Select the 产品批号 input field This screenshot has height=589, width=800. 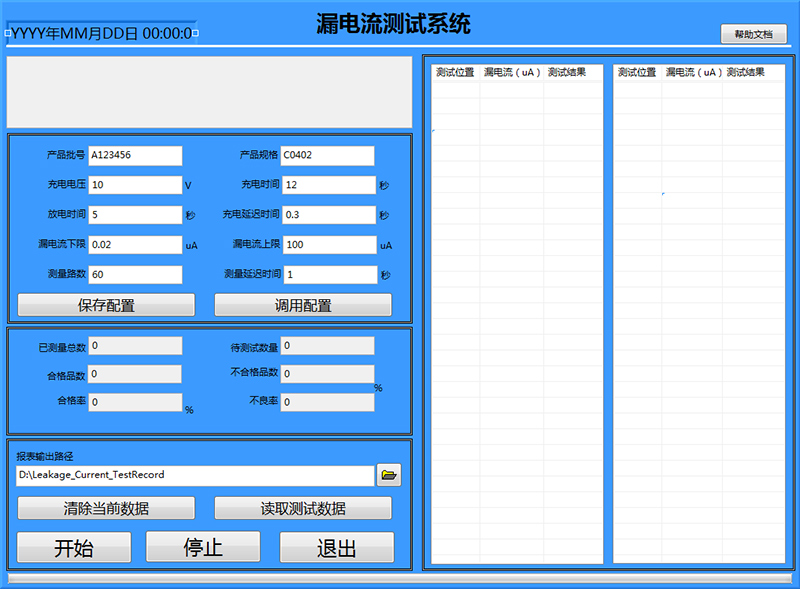coord(136,156)
